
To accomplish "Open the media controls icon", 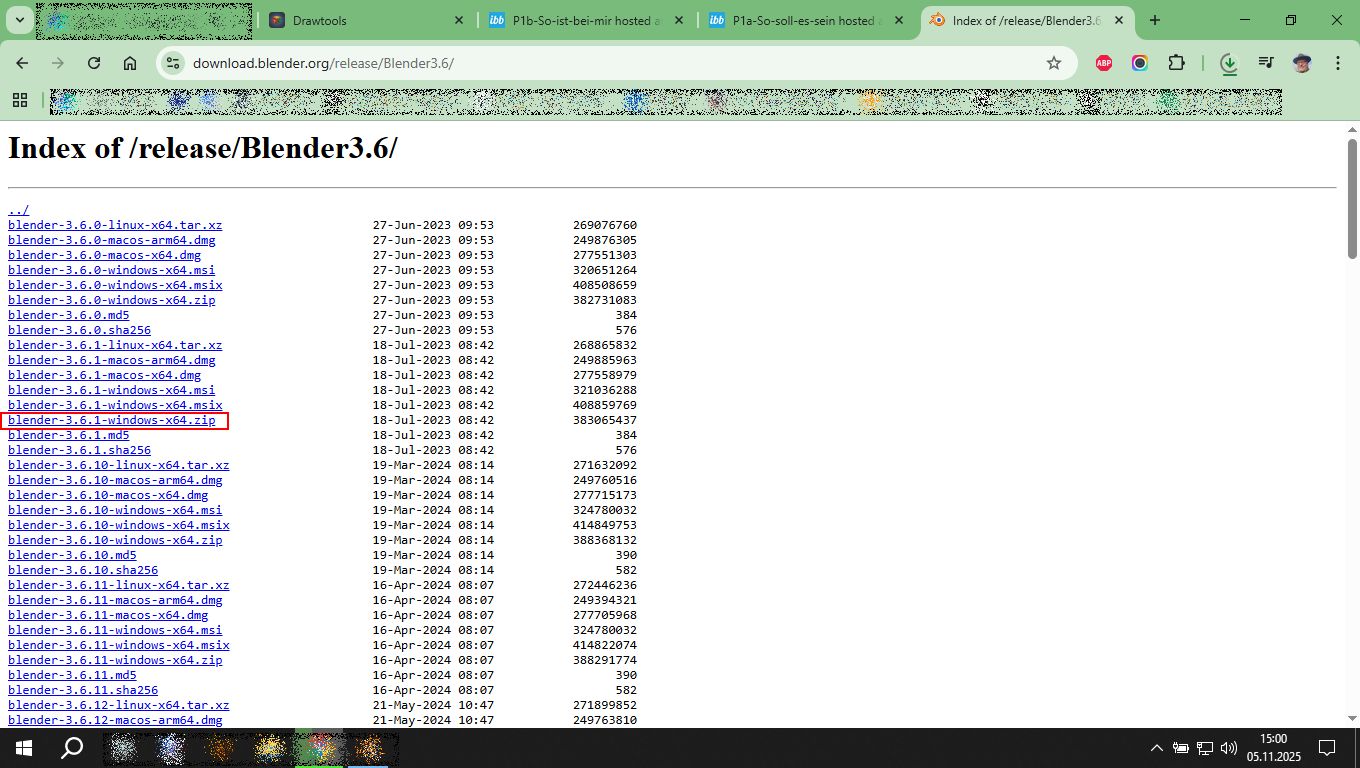I will click(1266, 63).
